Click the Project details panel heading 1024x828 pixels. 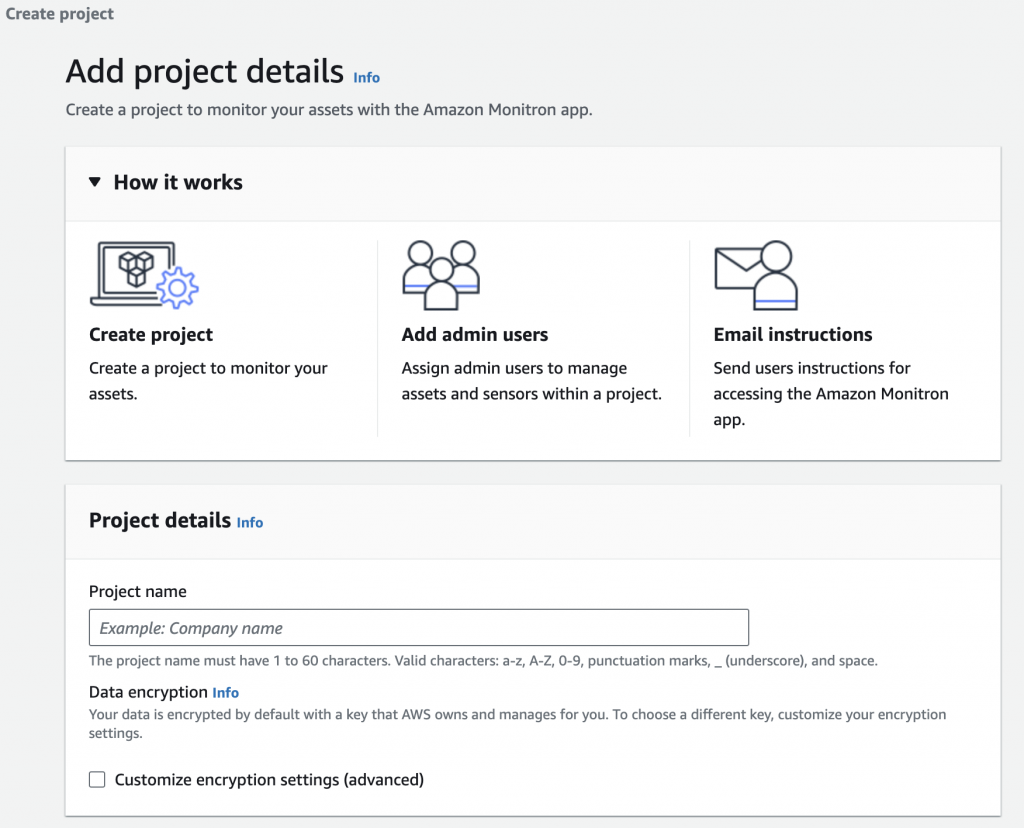click(x=160, y=520)
